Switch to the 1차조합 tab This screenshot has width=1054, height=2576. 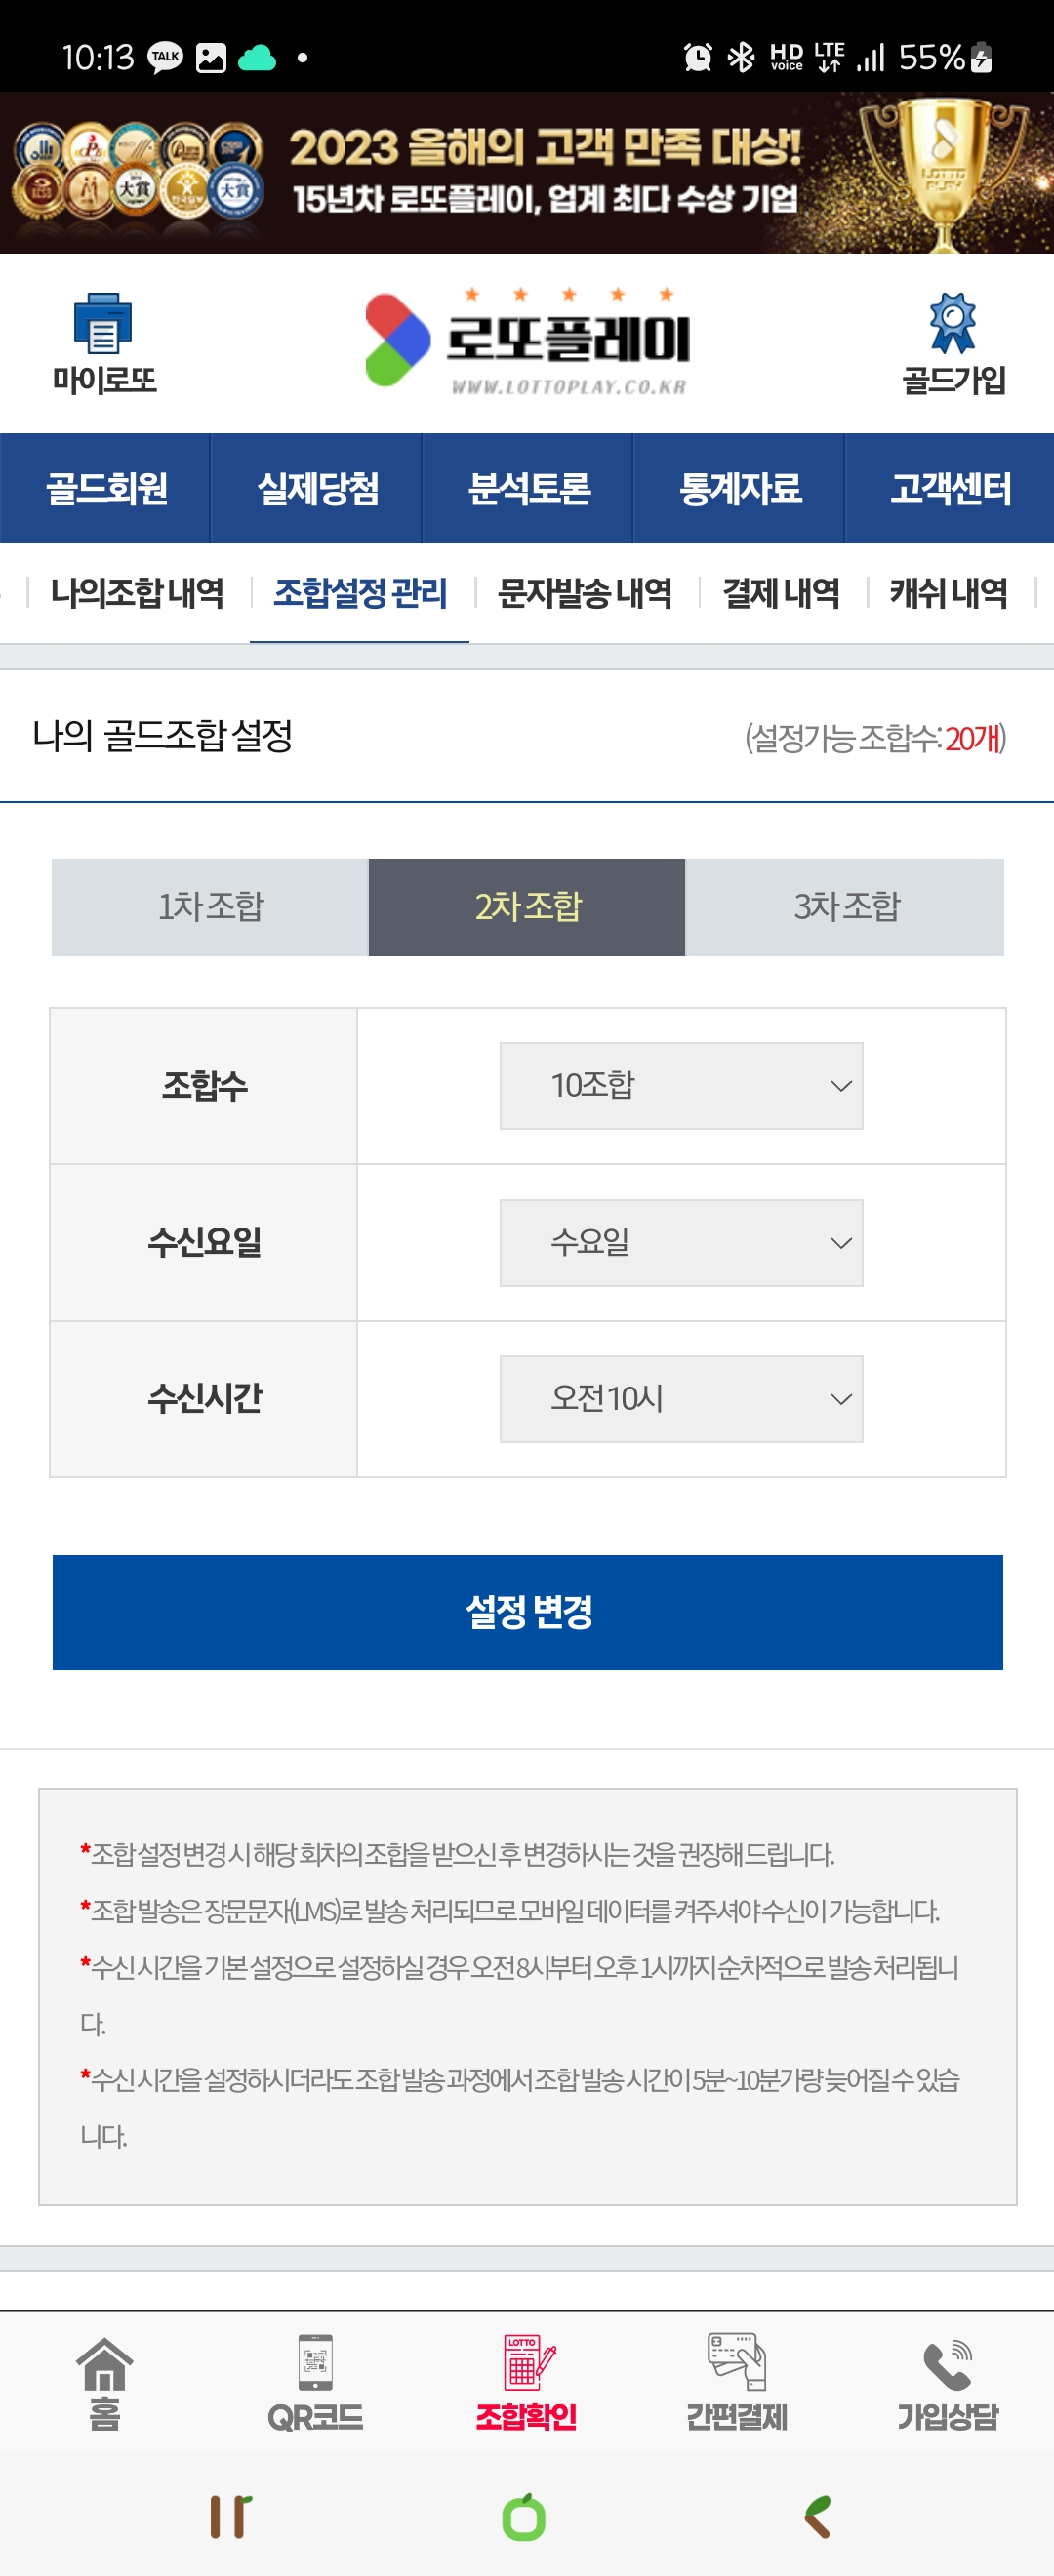click(210, 907)
